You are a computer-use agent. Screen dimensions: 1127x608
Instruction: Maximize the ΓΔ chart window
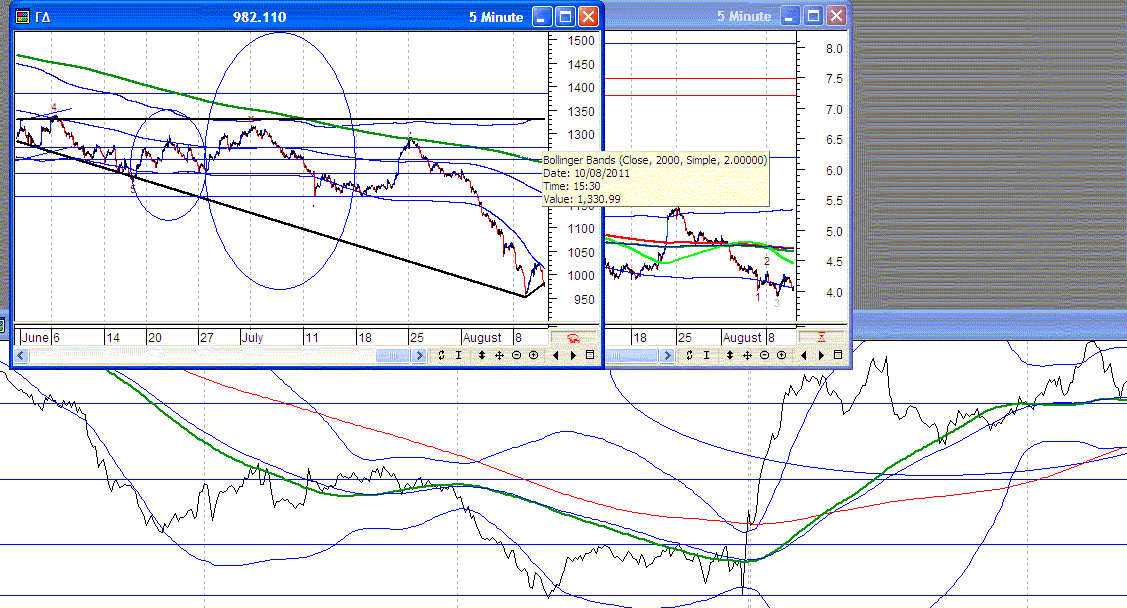tap(566, 17)
